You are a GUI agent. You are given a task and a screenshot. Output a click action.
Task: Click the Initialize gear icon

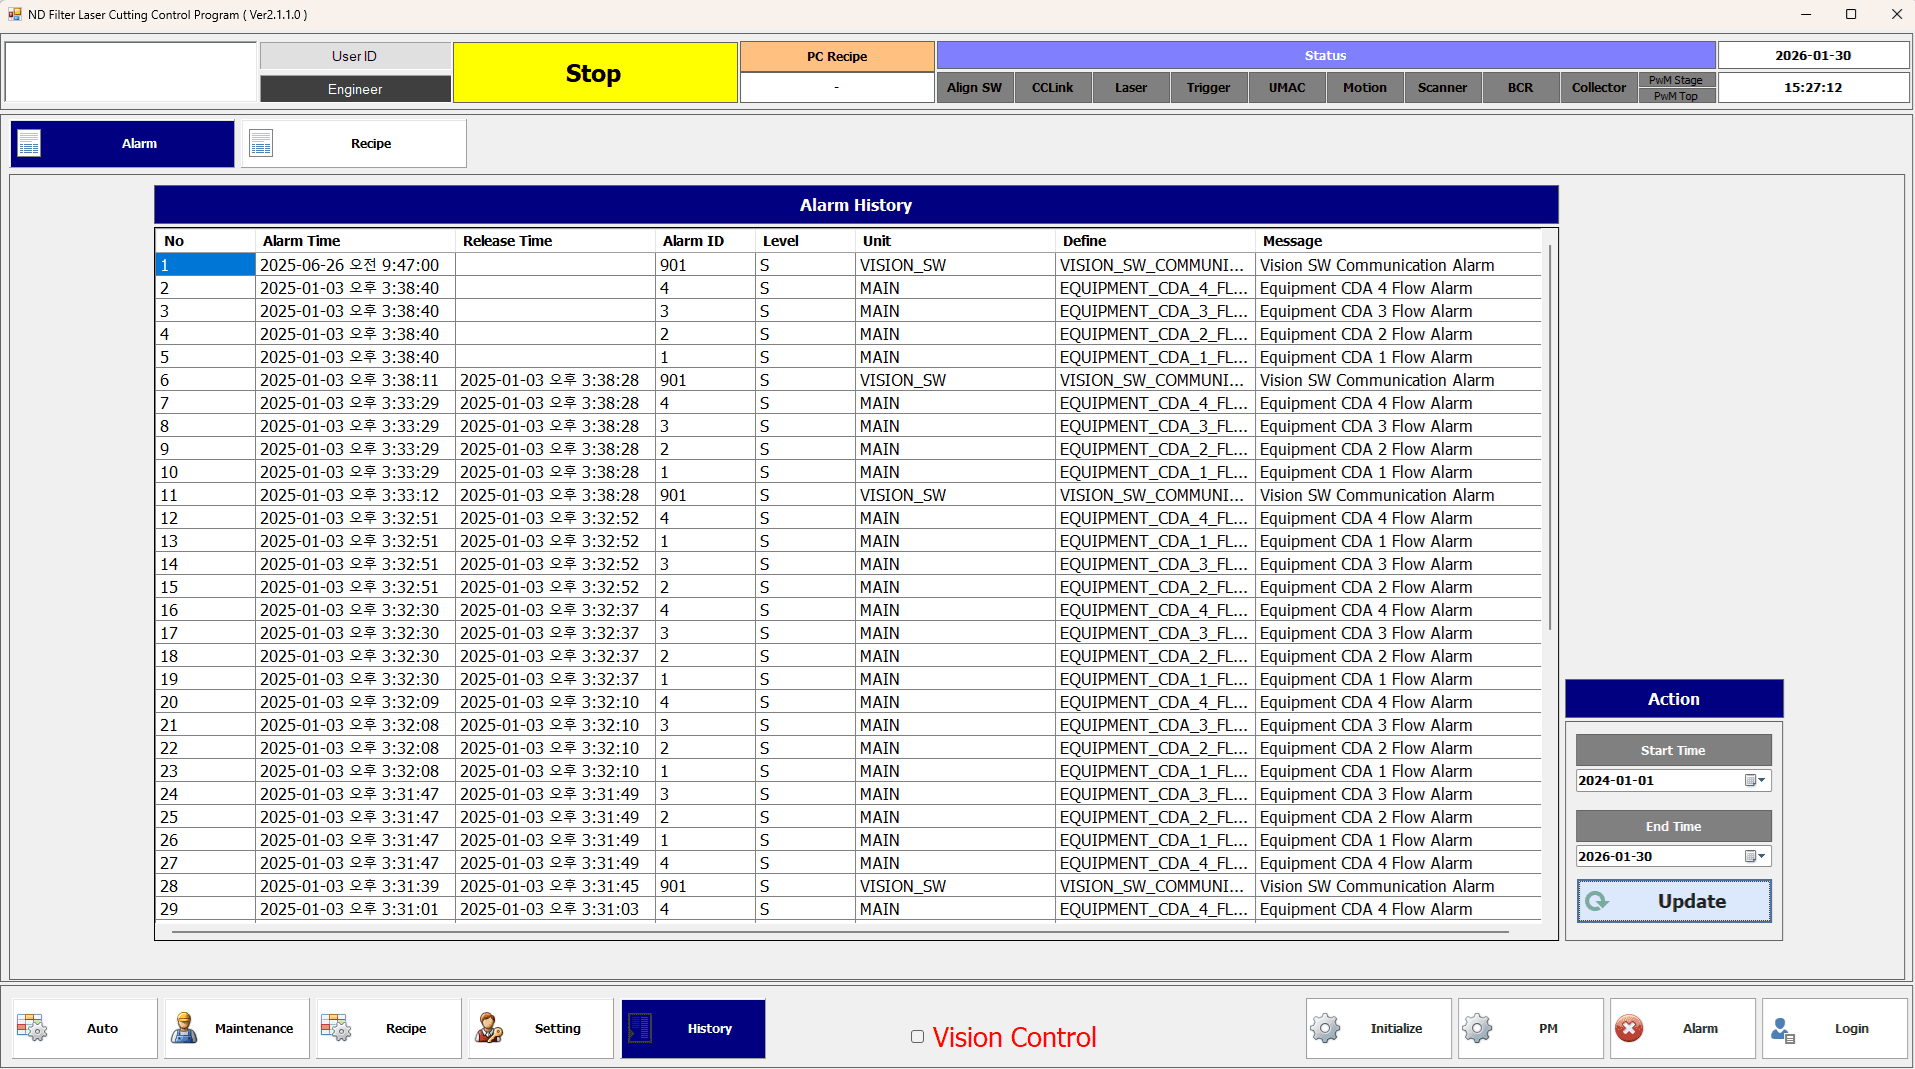[x=1325, y=1028]
